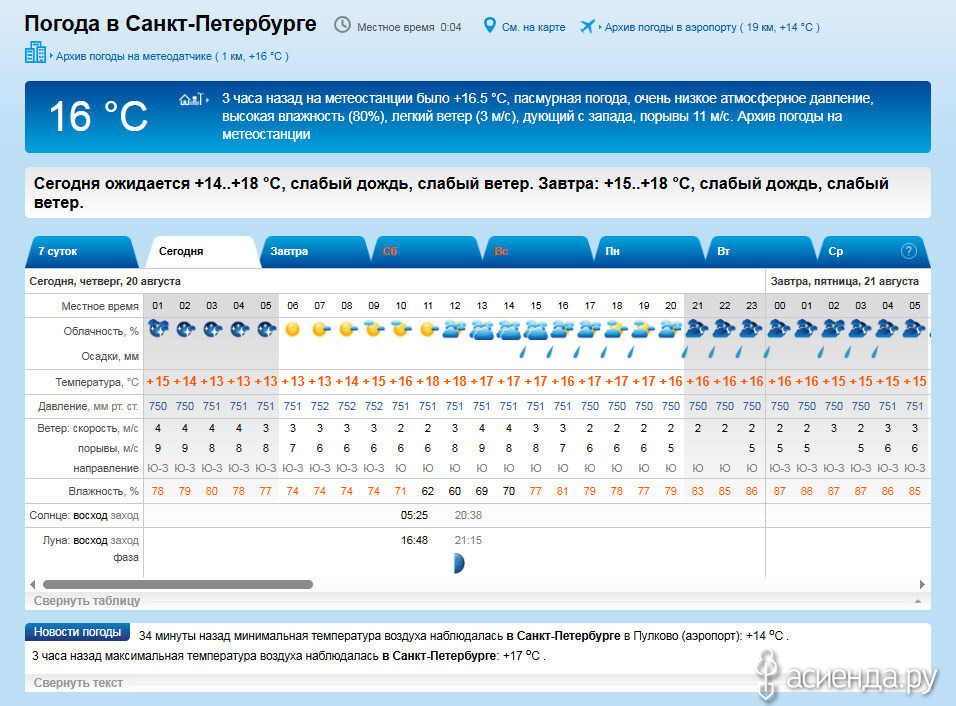The image size is (956, 706).
Task: Click pressure value 752 at 07 hour
Action: [319, 406]
